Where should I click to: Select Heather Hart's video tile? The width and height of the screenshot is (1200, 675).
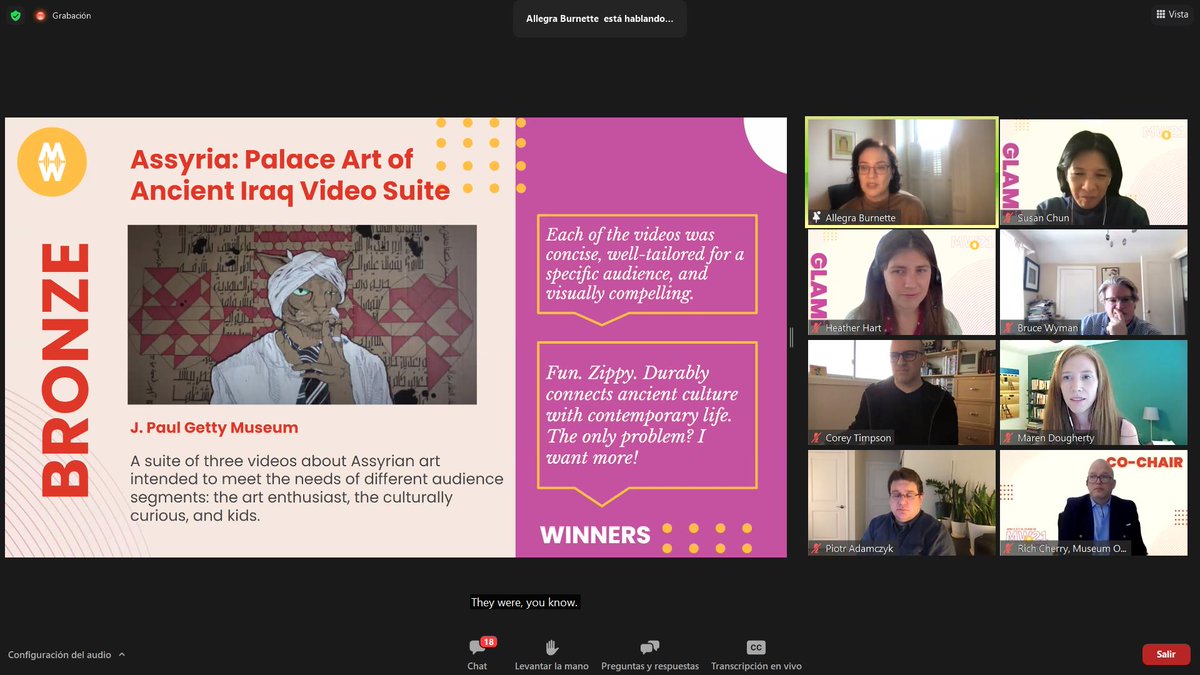[902, 282]
